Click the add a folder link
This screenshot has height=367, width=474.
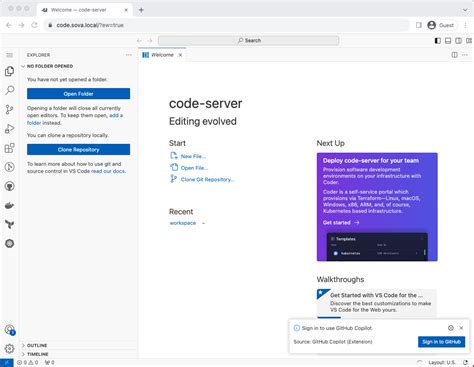tap(75, 119)
